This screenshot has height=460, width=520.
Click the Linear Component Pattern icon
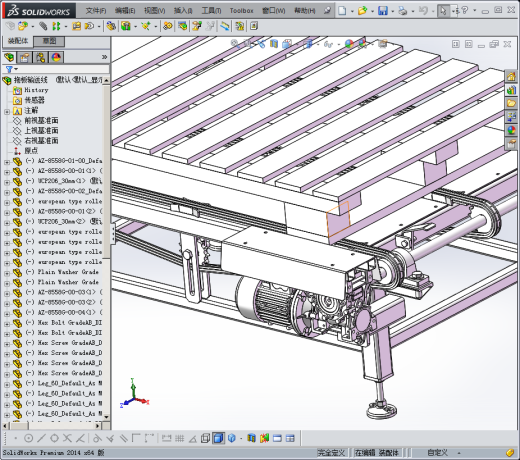tap(56, 26)
